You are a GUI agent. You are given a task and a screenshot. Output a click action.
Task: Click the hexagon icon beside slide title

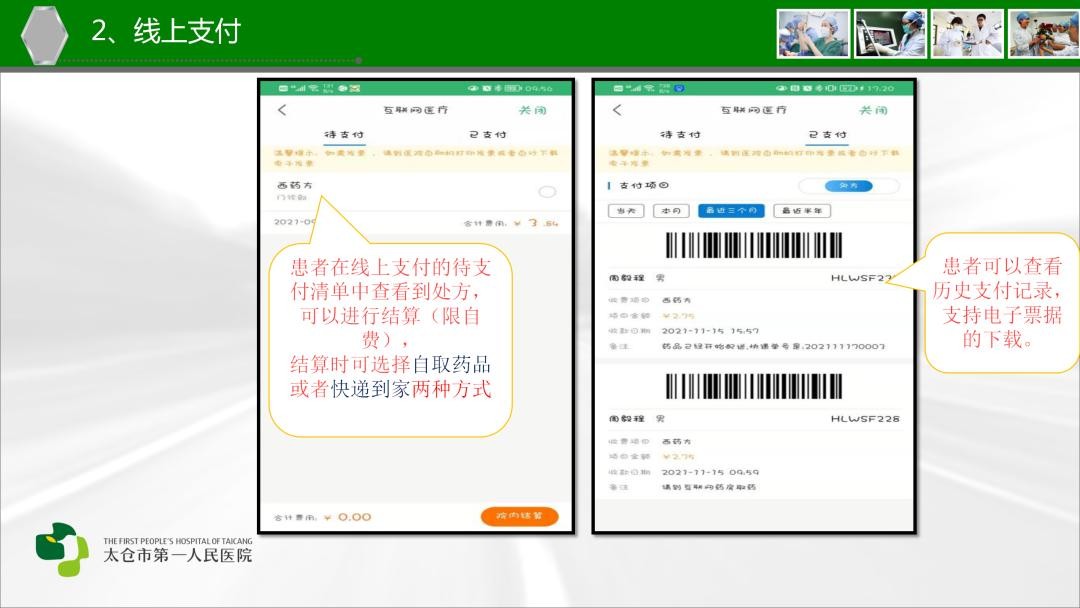click(x=45, y=34)
